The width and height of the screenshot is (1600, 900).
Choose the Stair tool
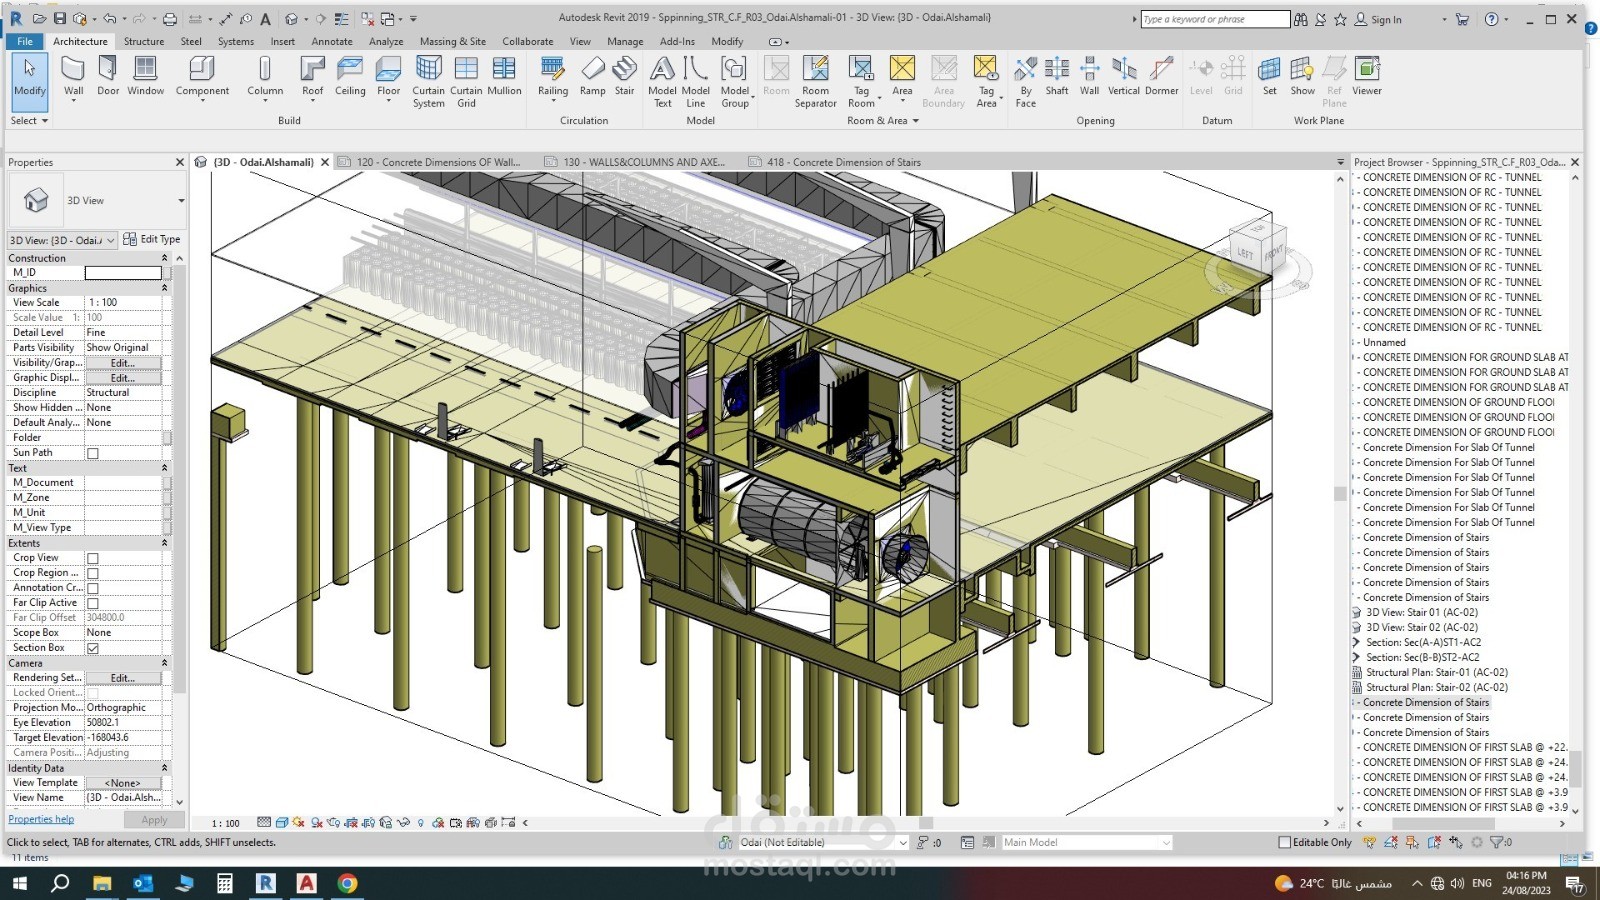(x=625, y=76)
